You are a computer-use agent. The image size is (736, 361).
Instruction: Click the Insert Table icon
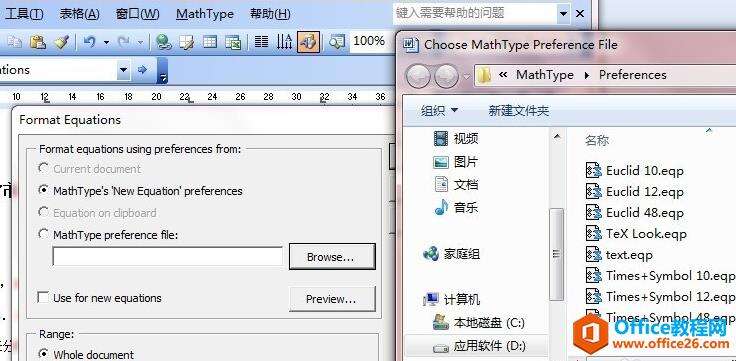[x=210, y=42]
